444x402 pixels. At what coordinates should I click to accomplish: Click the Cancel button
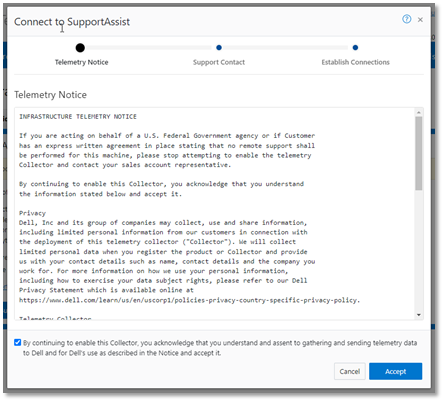click(x=350, y=371)
